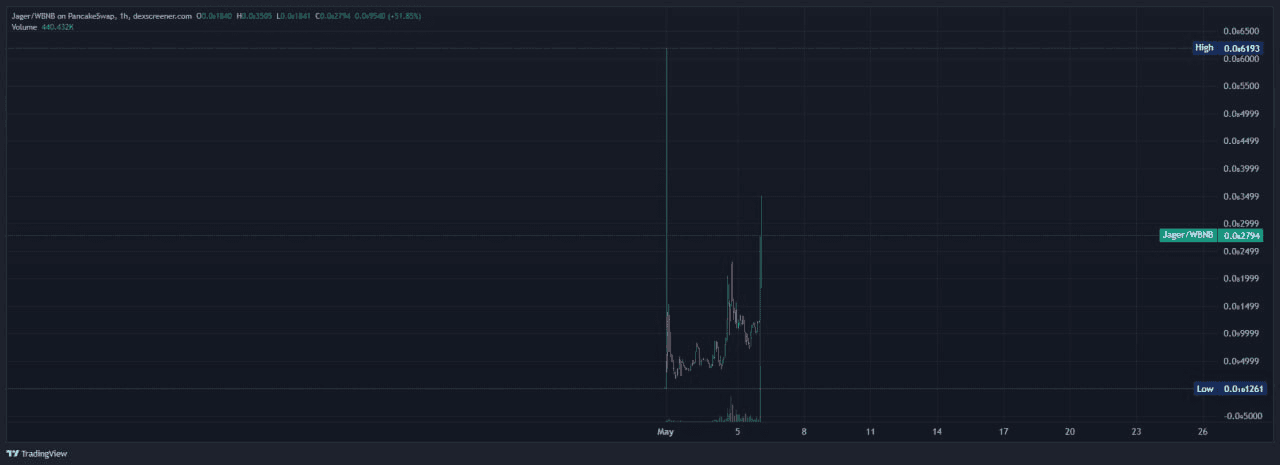Click the Volume indicator label

pyautogui.click(x=22, y=27)
